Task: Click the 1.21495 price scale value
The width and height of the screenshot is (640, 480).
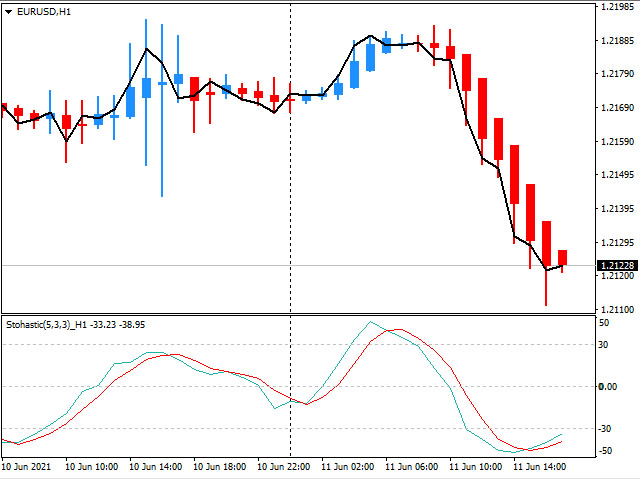Action: 618,175
